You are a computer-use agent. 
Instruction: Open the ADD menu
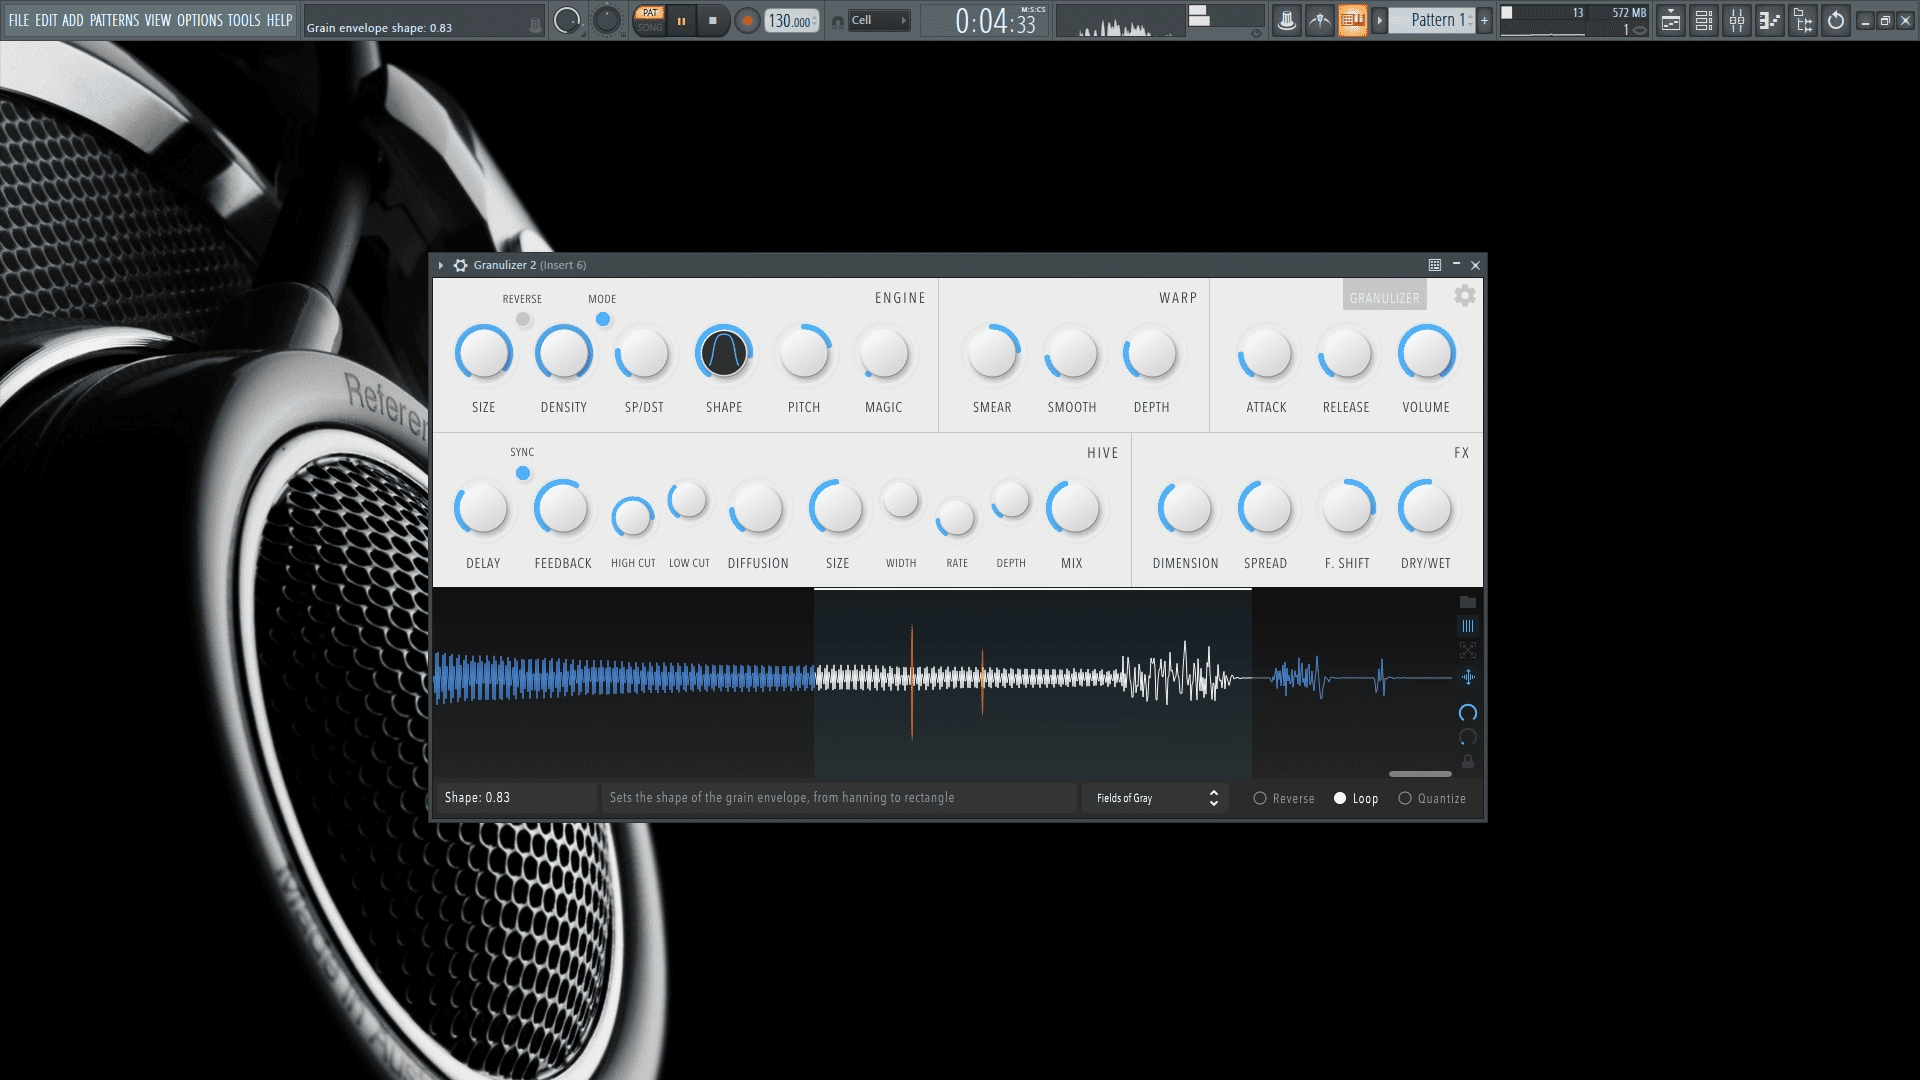[73, 20]
